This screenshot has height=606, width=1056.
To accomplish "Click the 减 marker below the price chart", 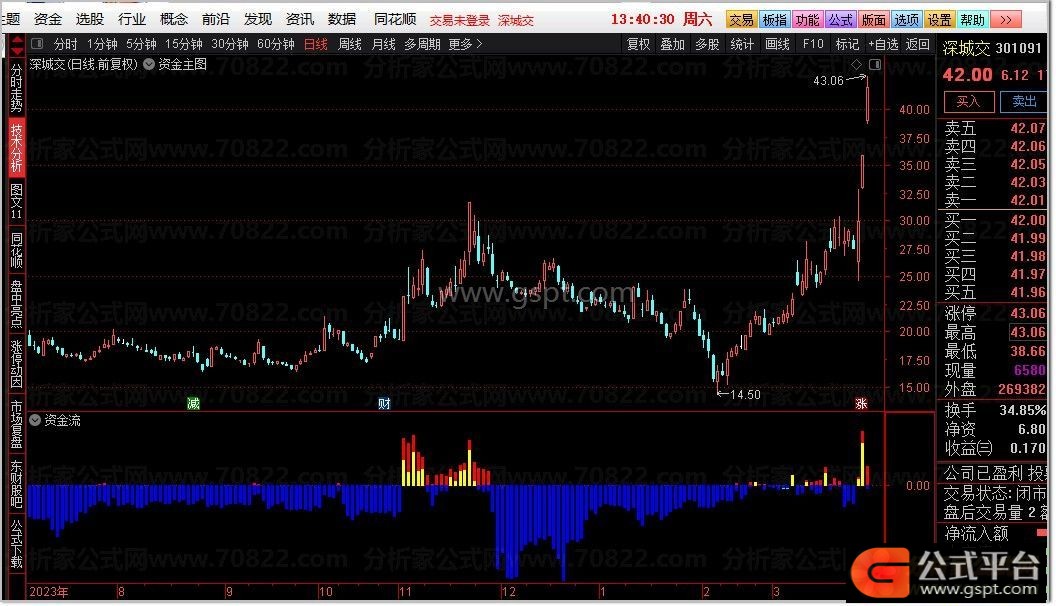I will coord(193,403).
